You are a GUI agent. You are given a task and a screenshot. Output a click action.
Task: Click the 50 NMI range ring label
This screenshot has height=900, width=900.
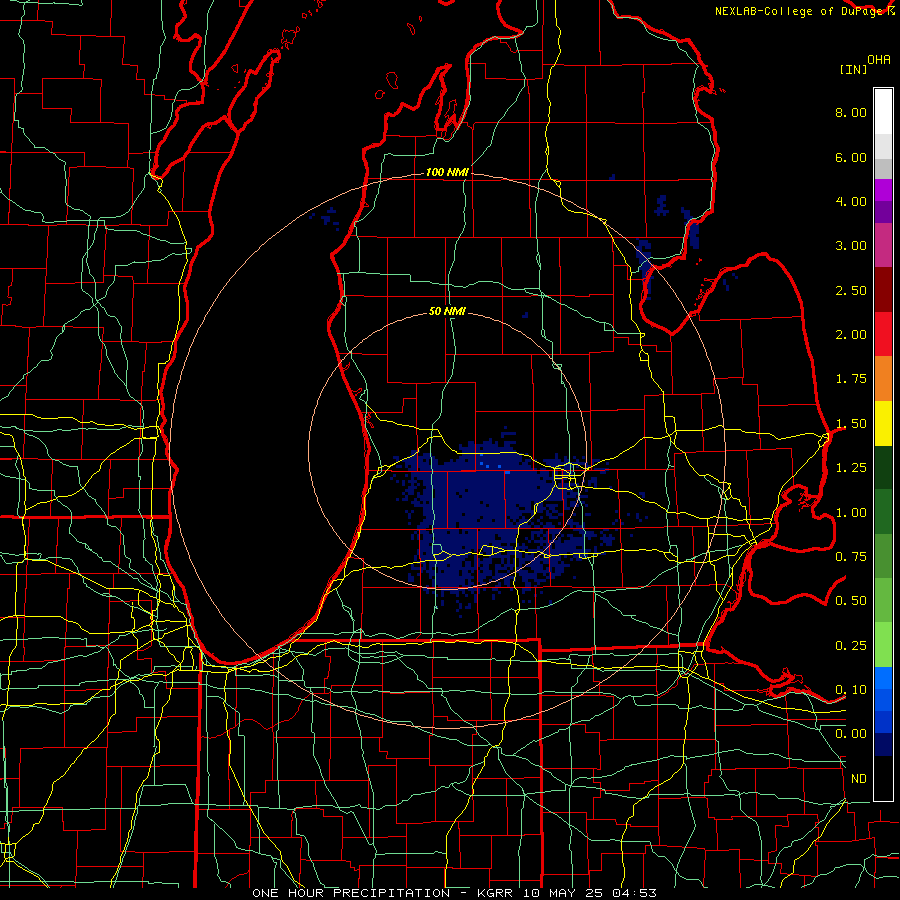pyautogui.click(x=447, y=312)
